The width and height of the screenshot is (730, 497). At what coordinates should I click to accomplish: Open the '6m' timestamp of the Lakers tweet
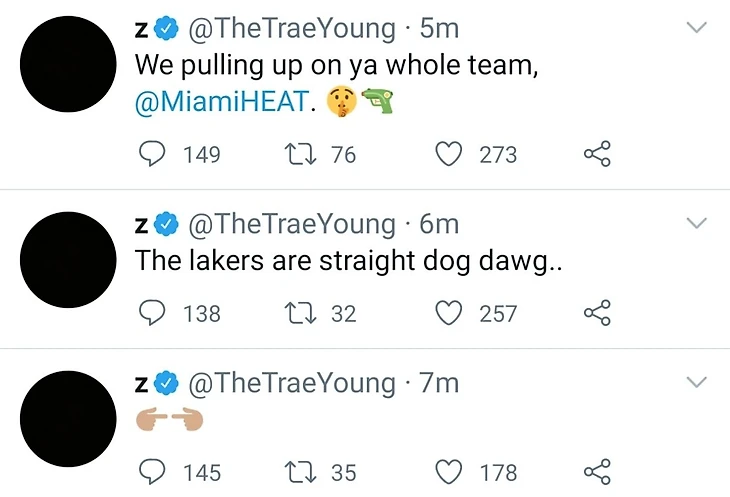coord(439,223)
